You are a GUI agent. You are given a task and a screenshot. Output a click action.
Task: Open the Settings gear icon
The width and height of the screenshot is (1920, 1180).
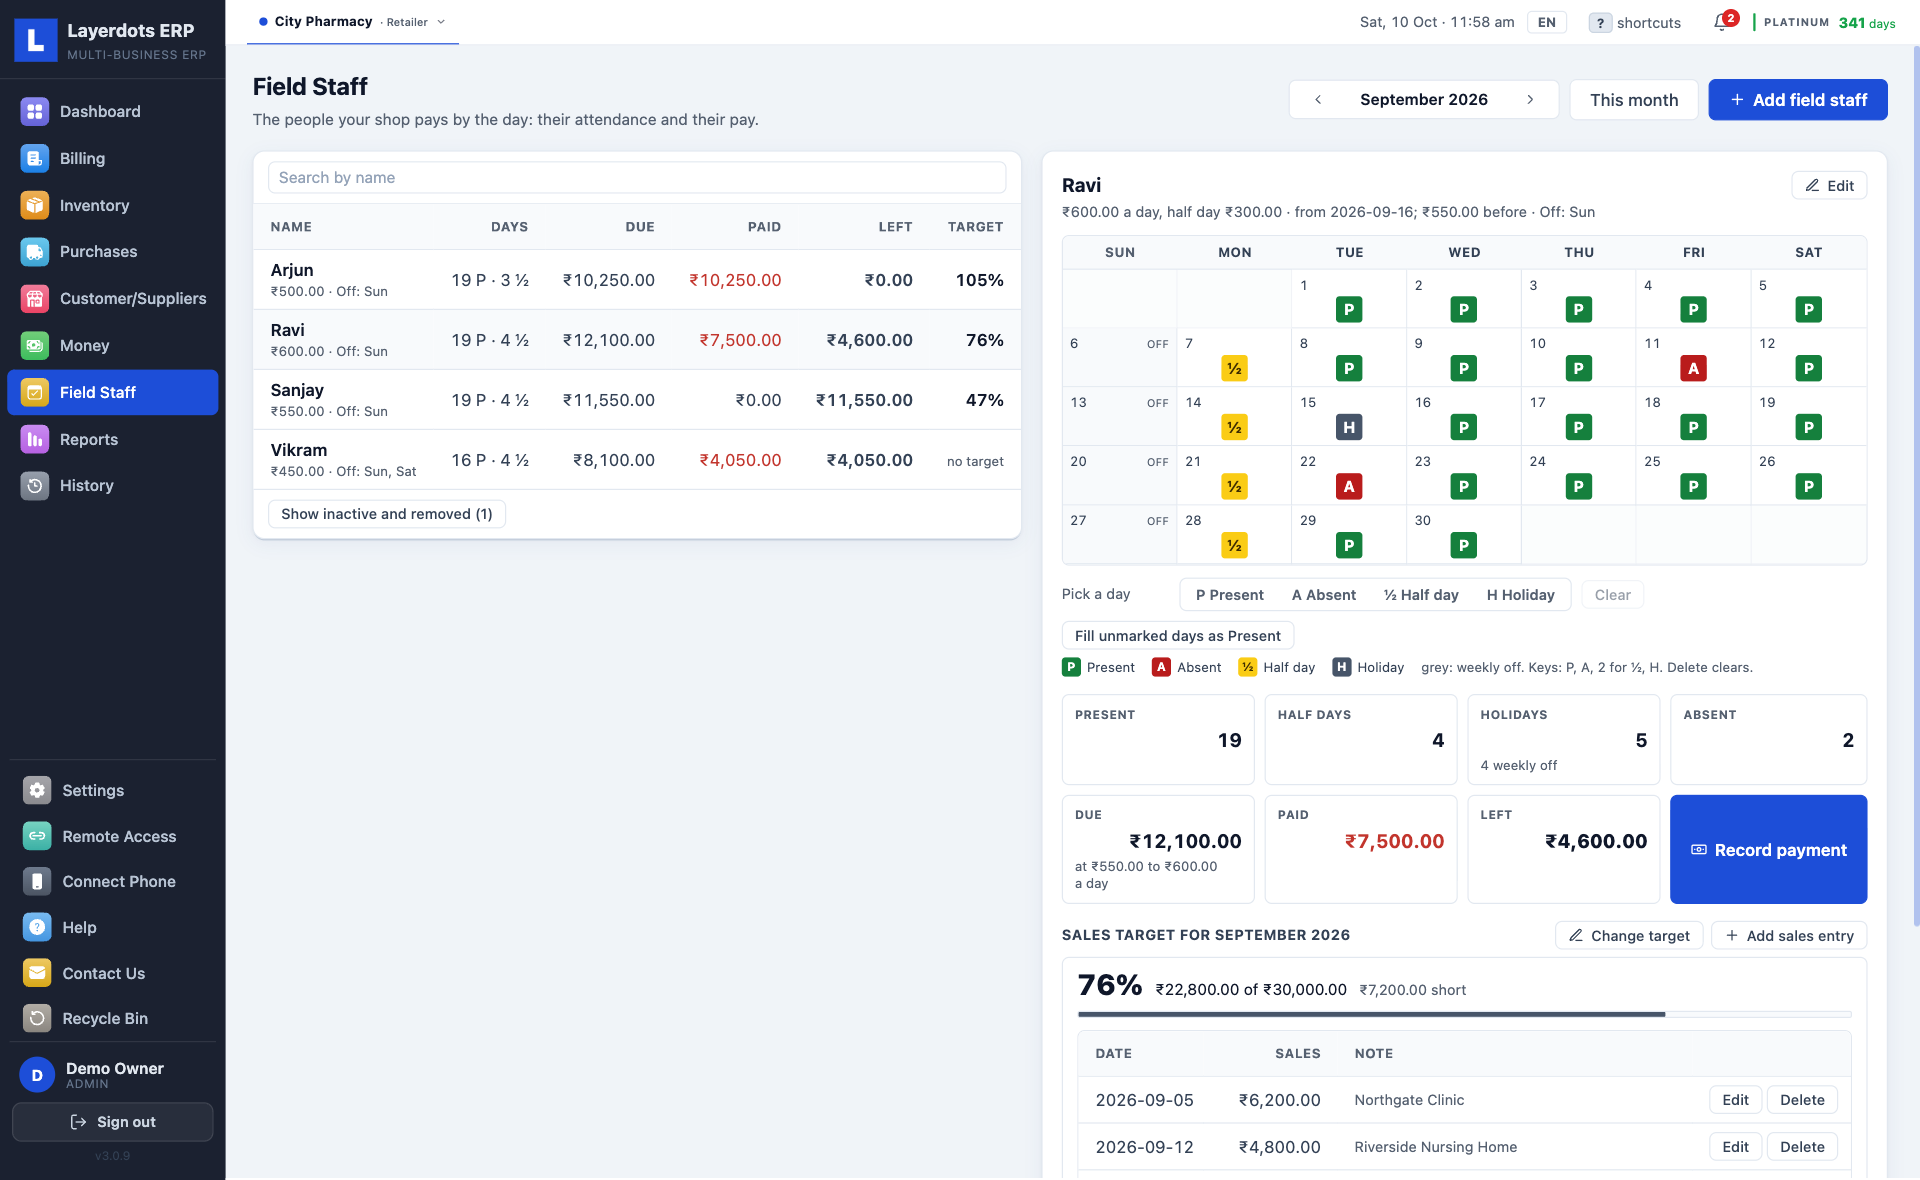click(x=37, y=790)
